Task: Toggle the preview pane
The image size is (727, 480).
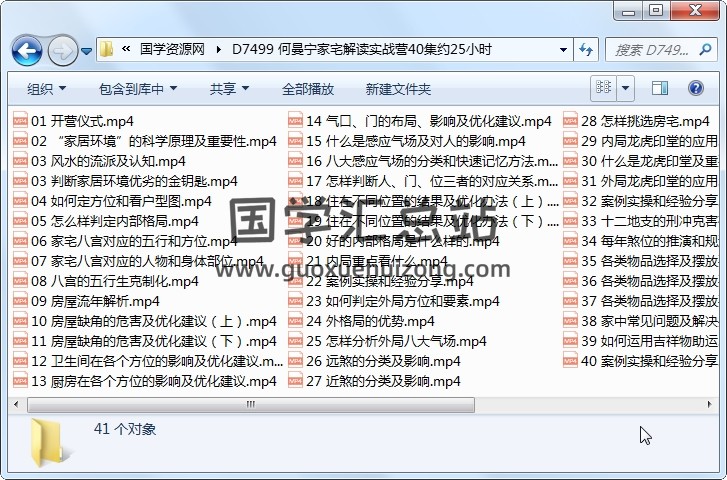Action: [659, 88]
